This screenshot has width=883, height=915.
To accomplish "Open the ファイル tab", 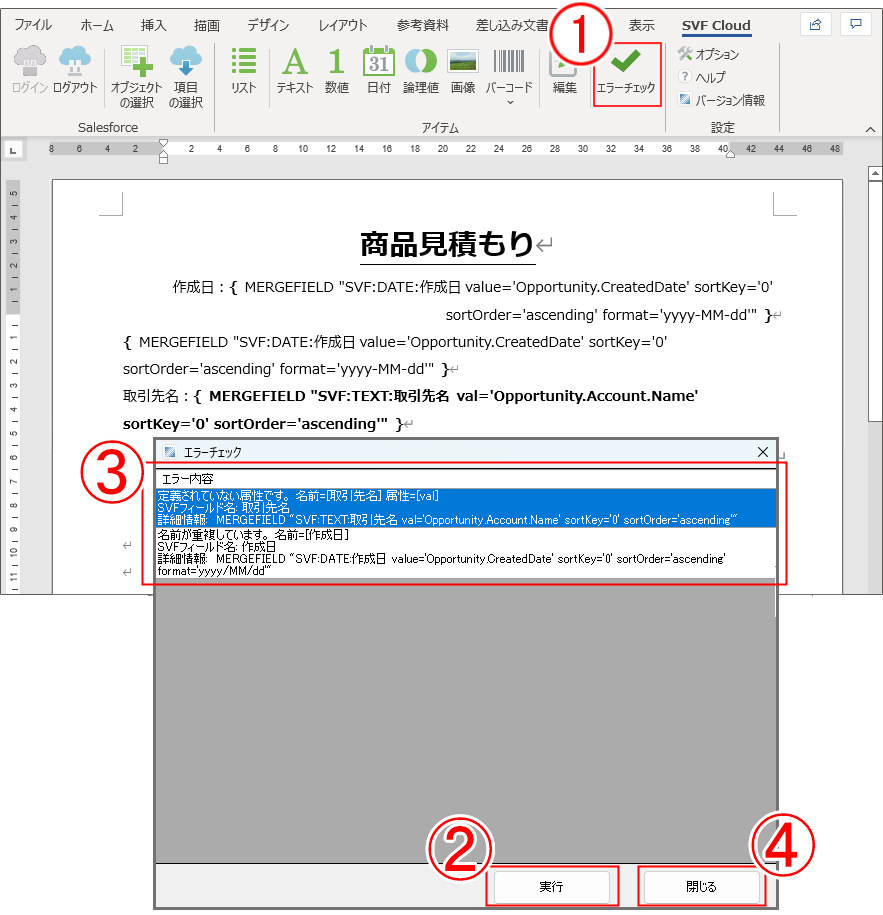I will coord(33,25).
